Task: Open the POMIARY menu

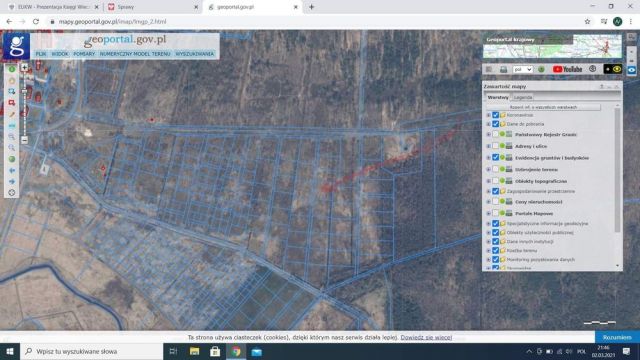Action: coord(84,54)
